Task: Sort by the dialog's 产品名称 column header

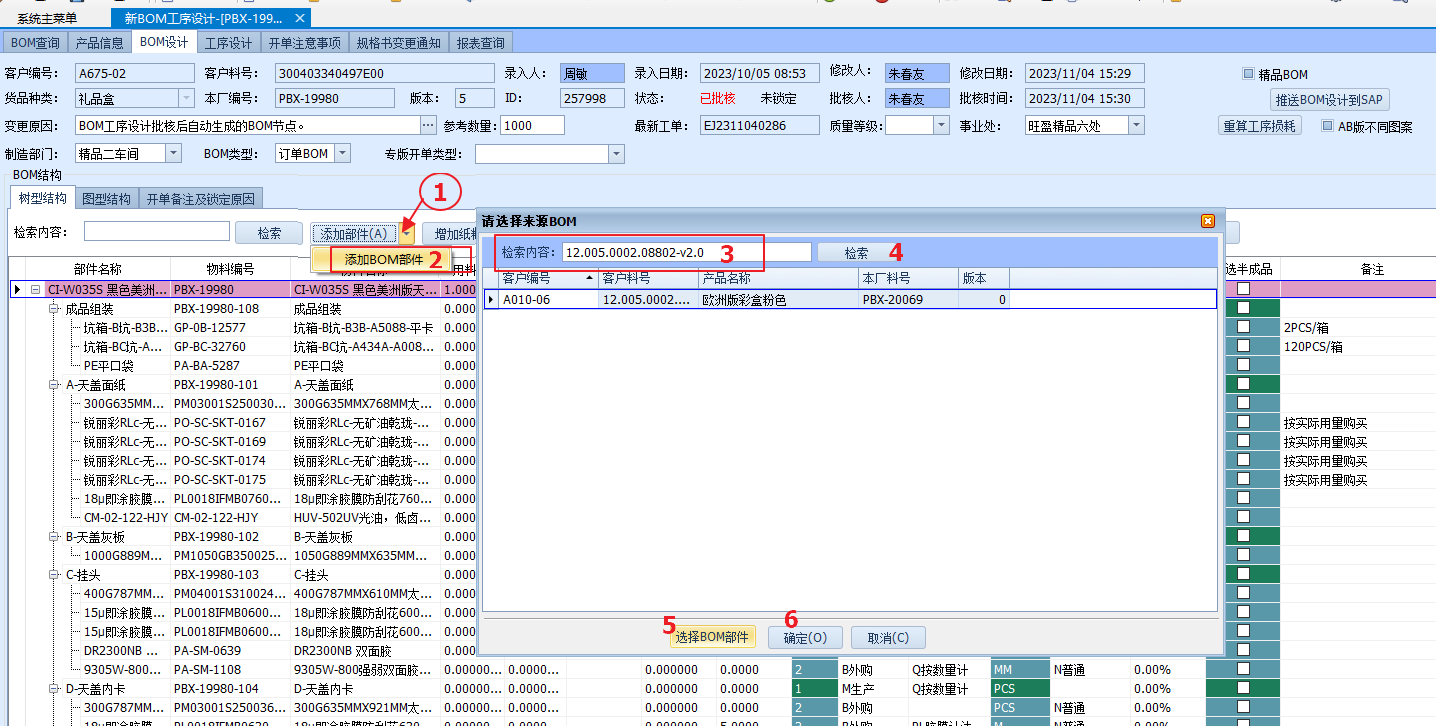Action: [x=778, y=278]
